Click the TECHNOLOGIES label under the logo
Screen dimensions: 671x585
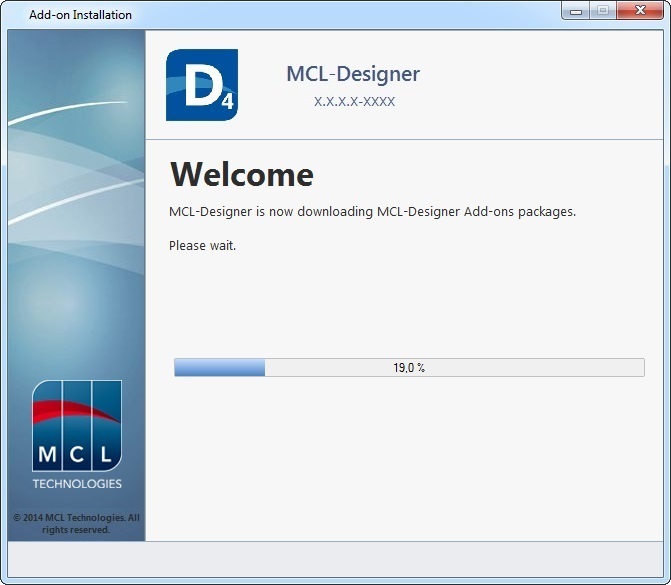[x=77, y=484]
